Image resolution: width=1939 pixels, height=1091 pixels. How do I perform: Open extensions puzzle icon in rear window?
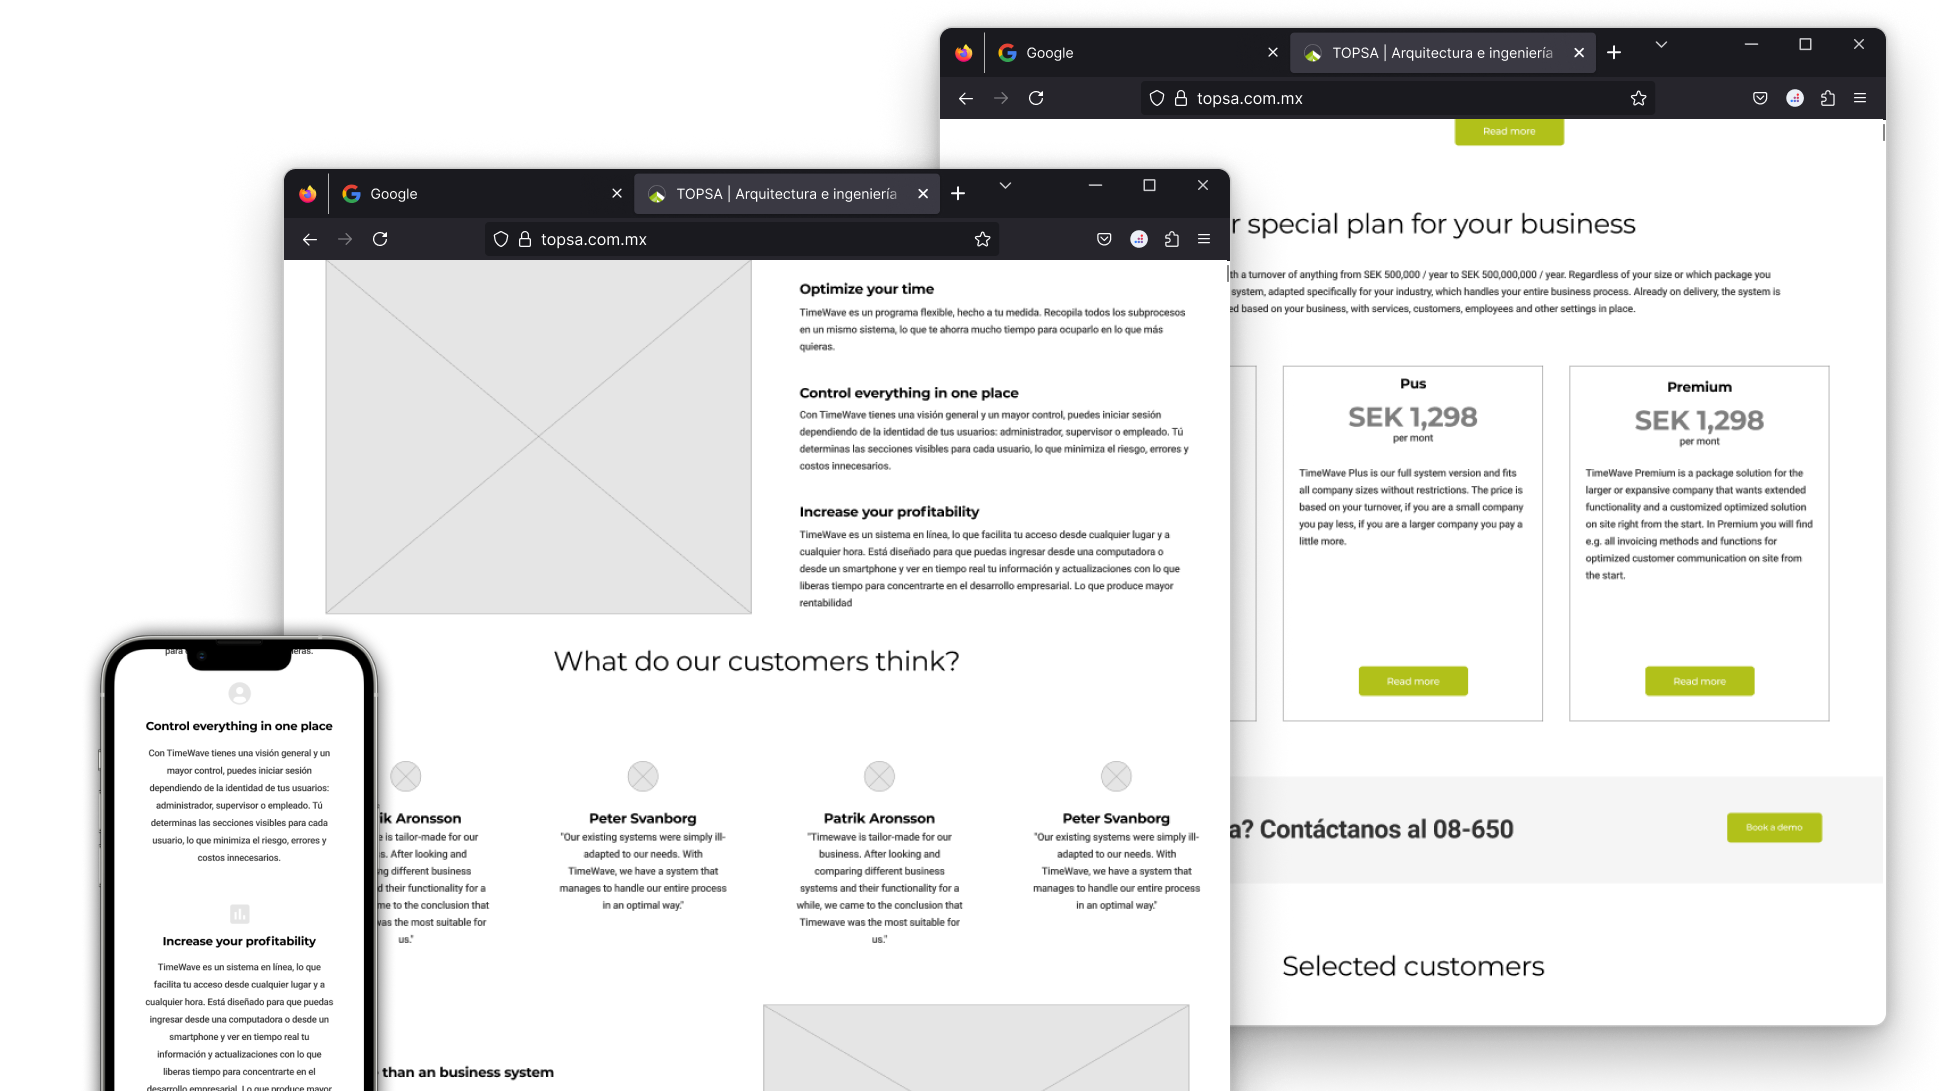[1828, 98]
